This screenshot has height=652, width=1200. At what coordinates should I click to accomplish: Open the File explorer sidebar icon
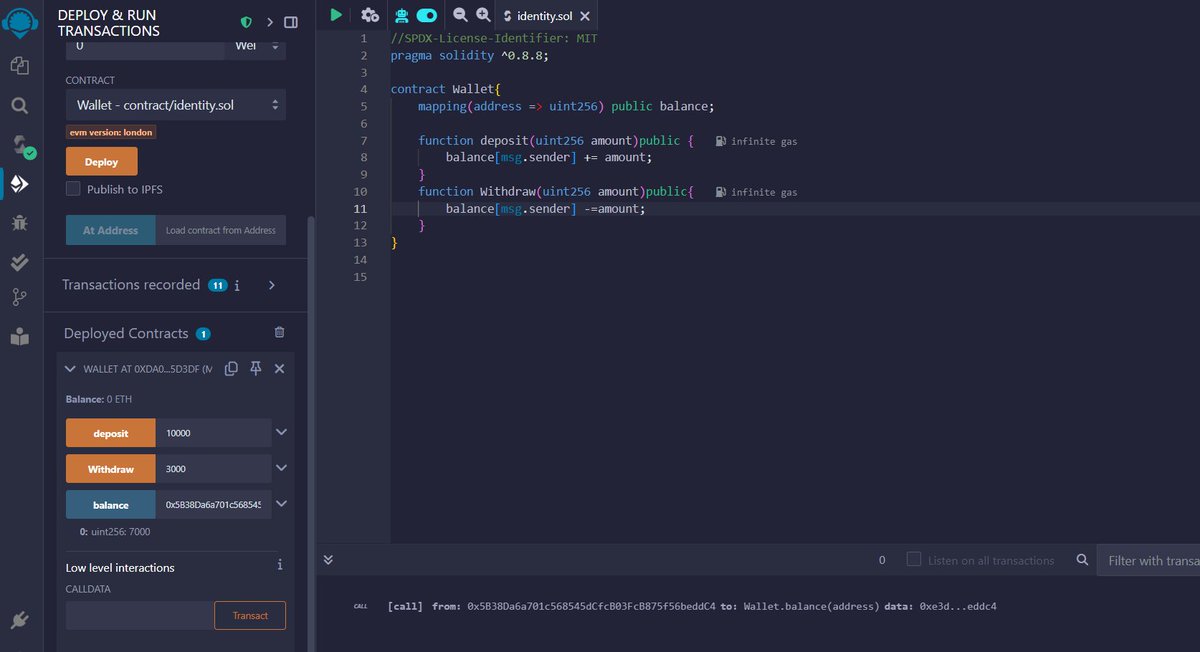click(20, 65)
